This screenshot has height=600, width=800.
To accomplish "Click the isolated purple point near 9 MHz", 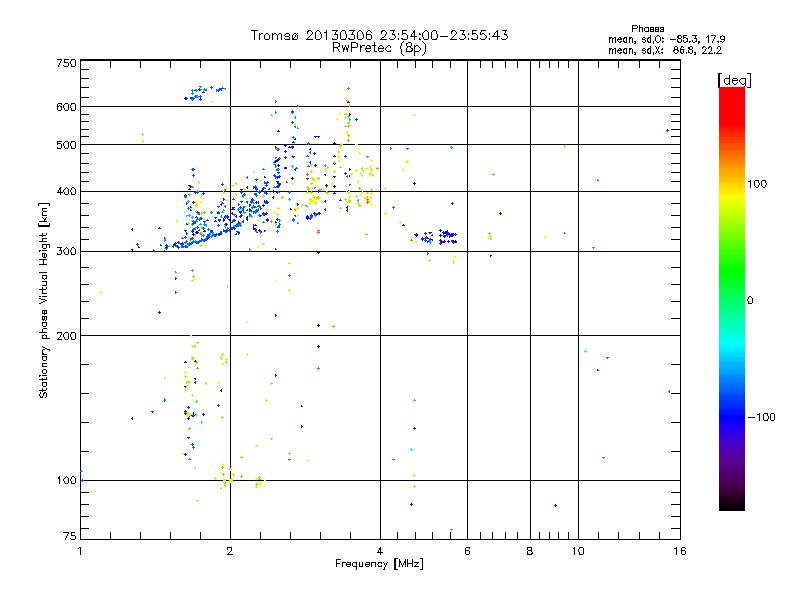I will [x=555, y=506].
